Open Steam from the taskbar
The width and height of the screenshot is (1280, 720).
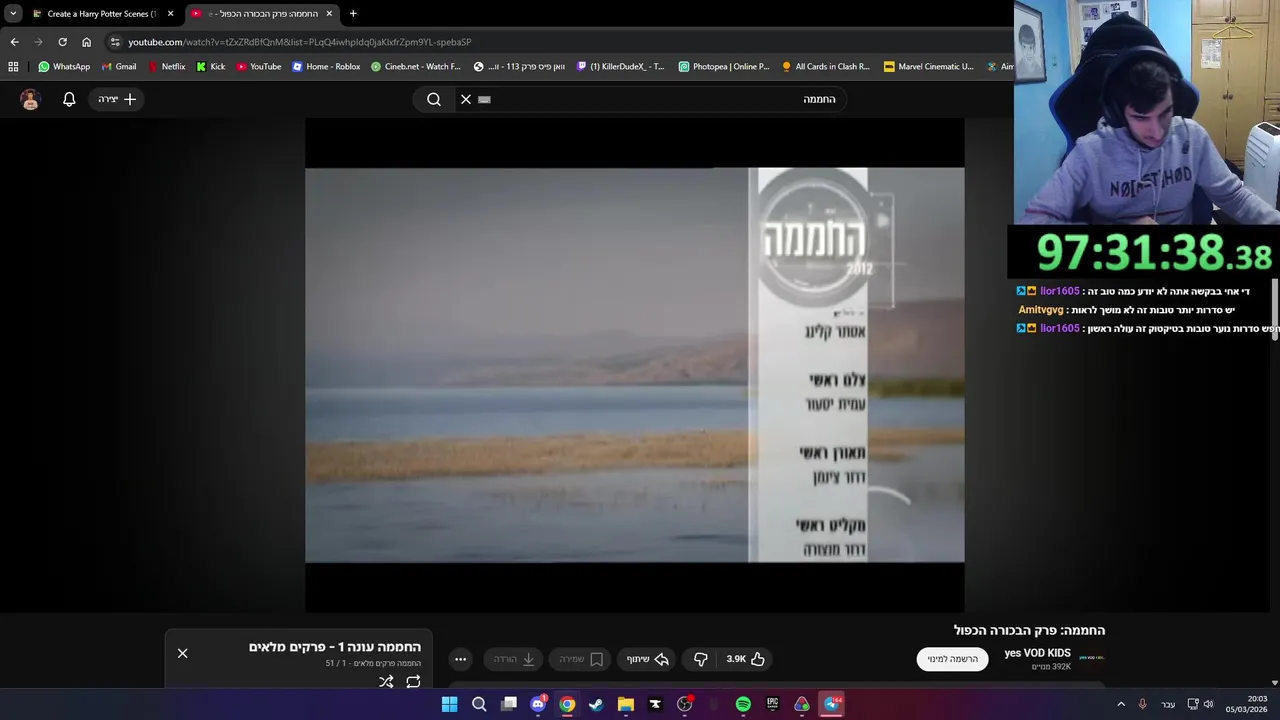596,704
